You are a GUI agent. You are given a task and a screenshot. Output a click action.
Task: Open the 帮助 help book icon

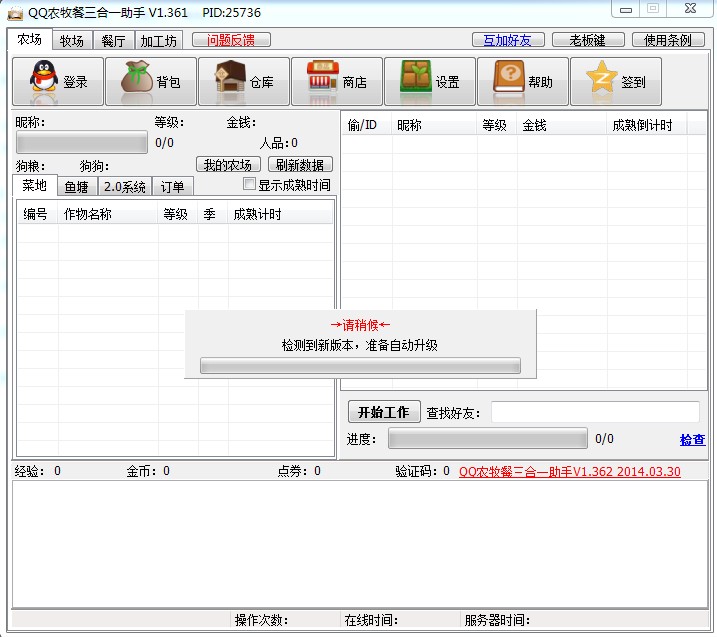(523, 82)
